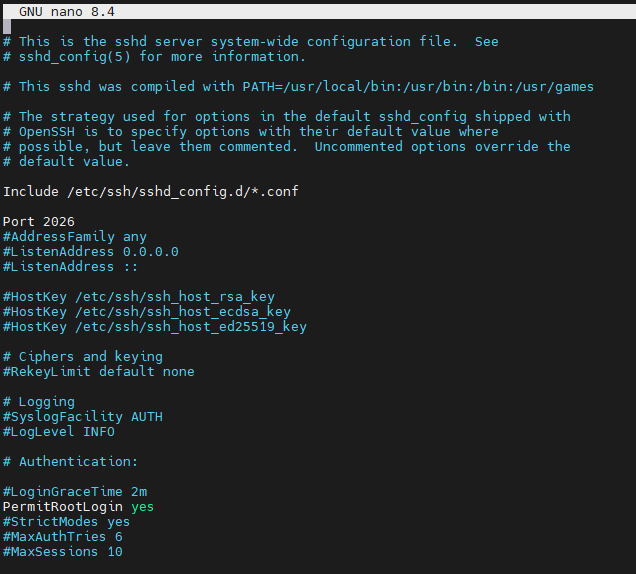636x574 pixels.
Task: Click the line '# possible, but leave them commented.'
Action: 287,147
